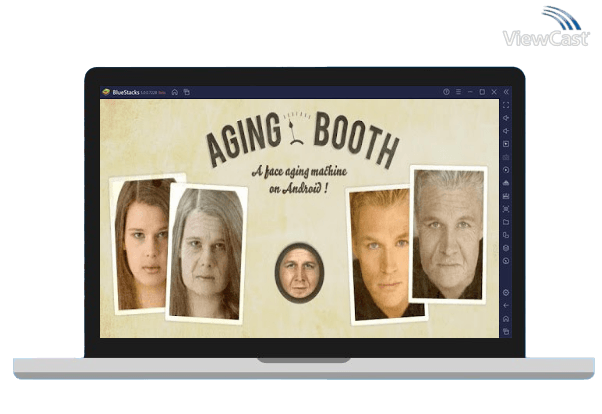Screen dimensions: 602x414
Task: Click the volume up sidebar icon
Action: [506, 118]
